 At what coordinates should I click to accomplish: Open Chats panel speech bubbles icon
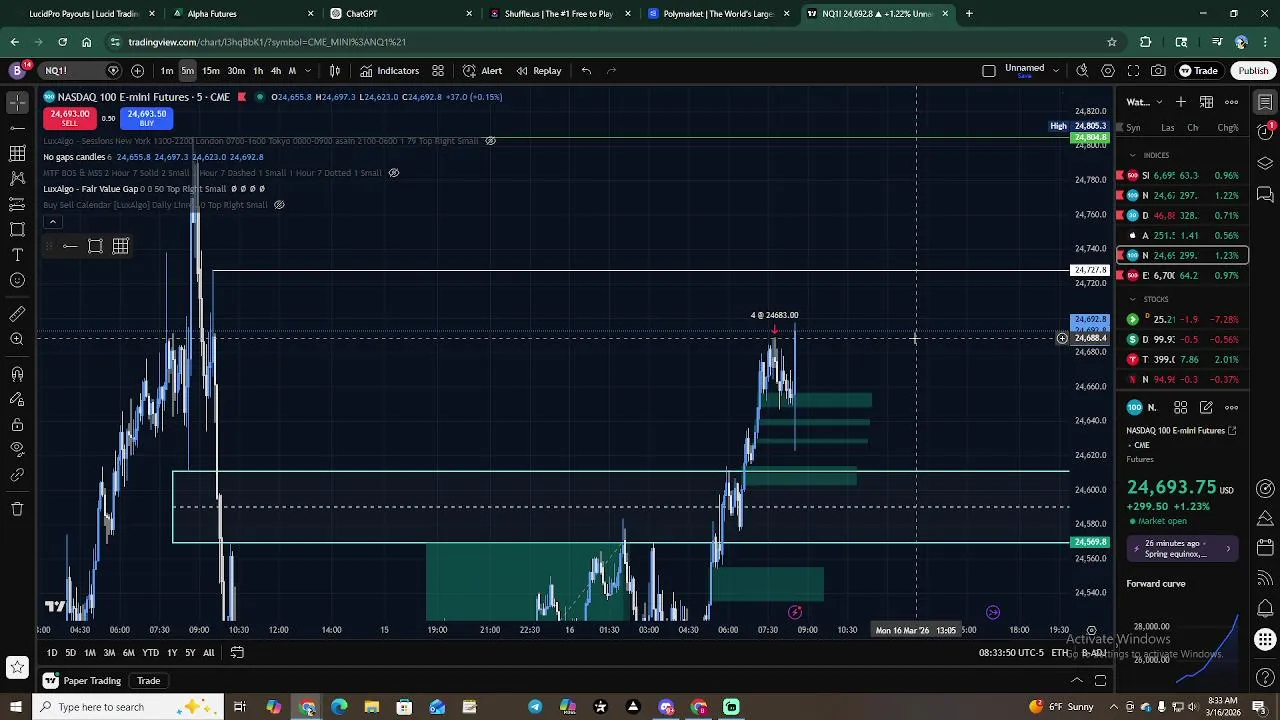point(1266,194)
